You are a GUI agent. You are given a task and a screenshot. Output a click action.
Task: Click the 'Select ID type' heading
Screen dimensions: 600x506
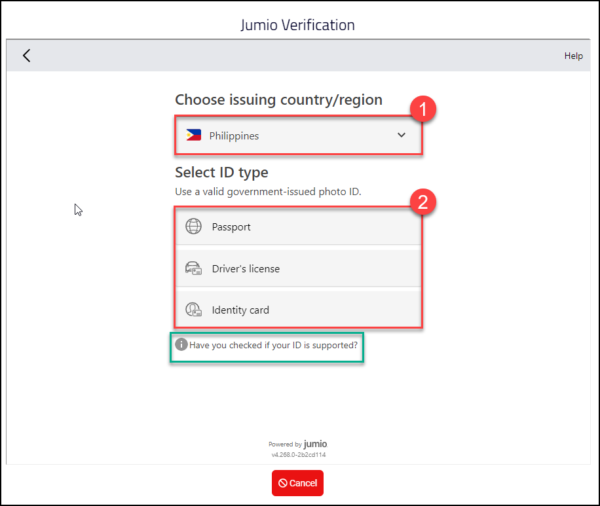(x=222, y=173)
